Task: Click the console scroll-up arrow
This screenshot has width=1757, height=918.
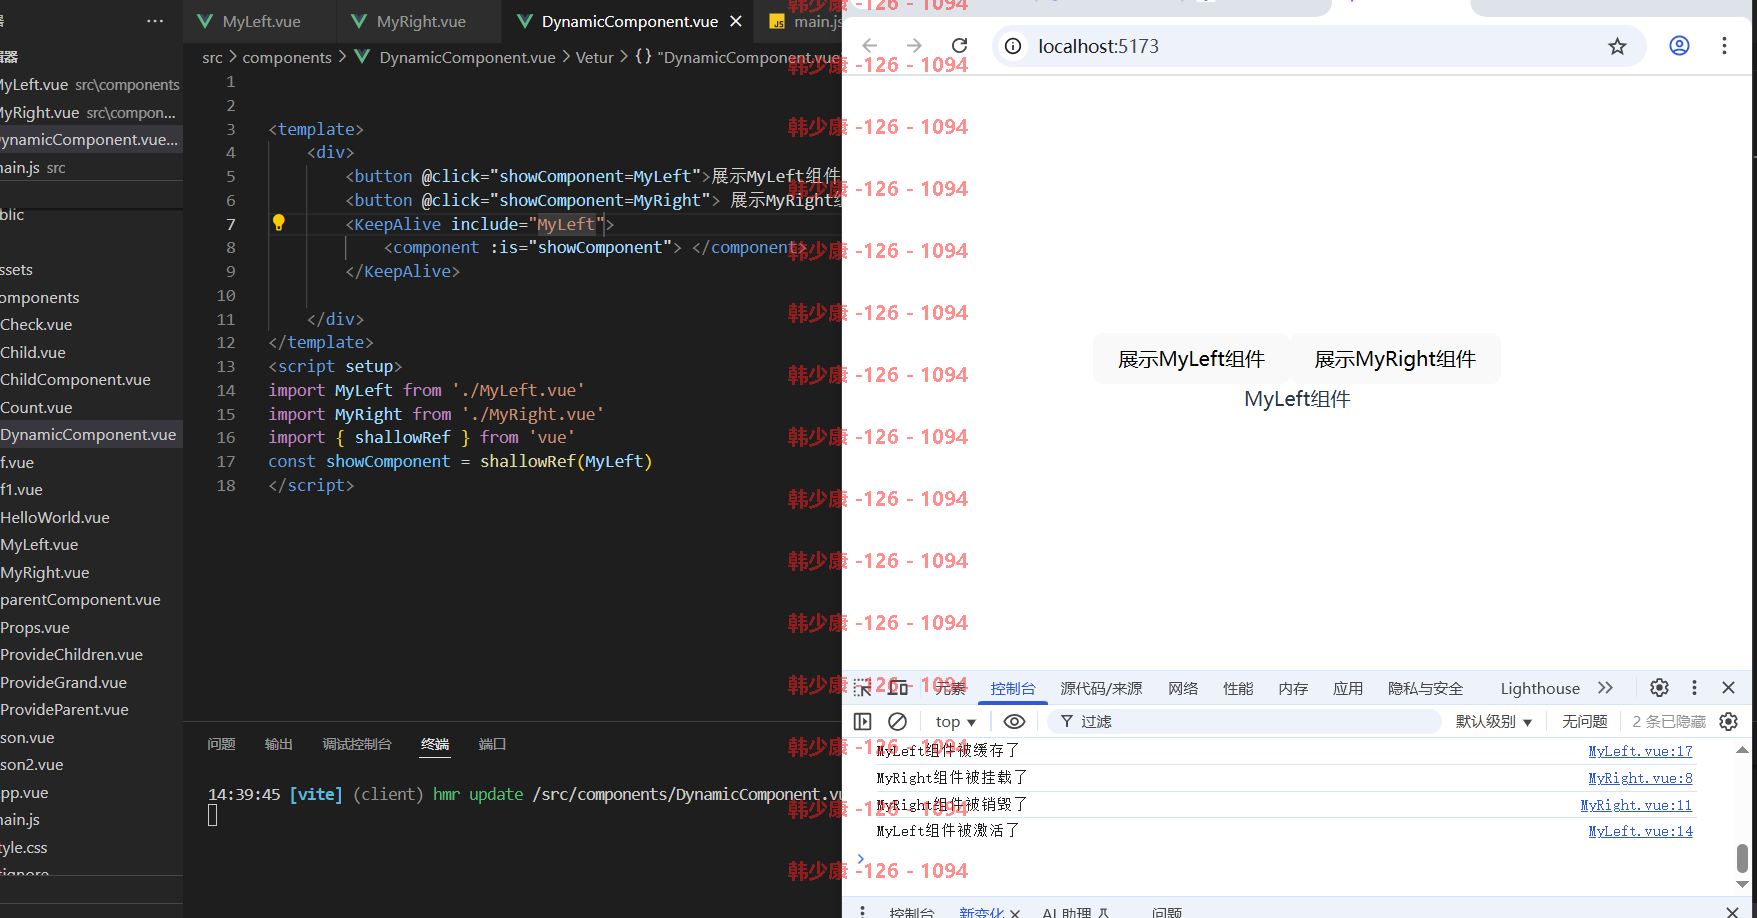Action: point(1742,749)
